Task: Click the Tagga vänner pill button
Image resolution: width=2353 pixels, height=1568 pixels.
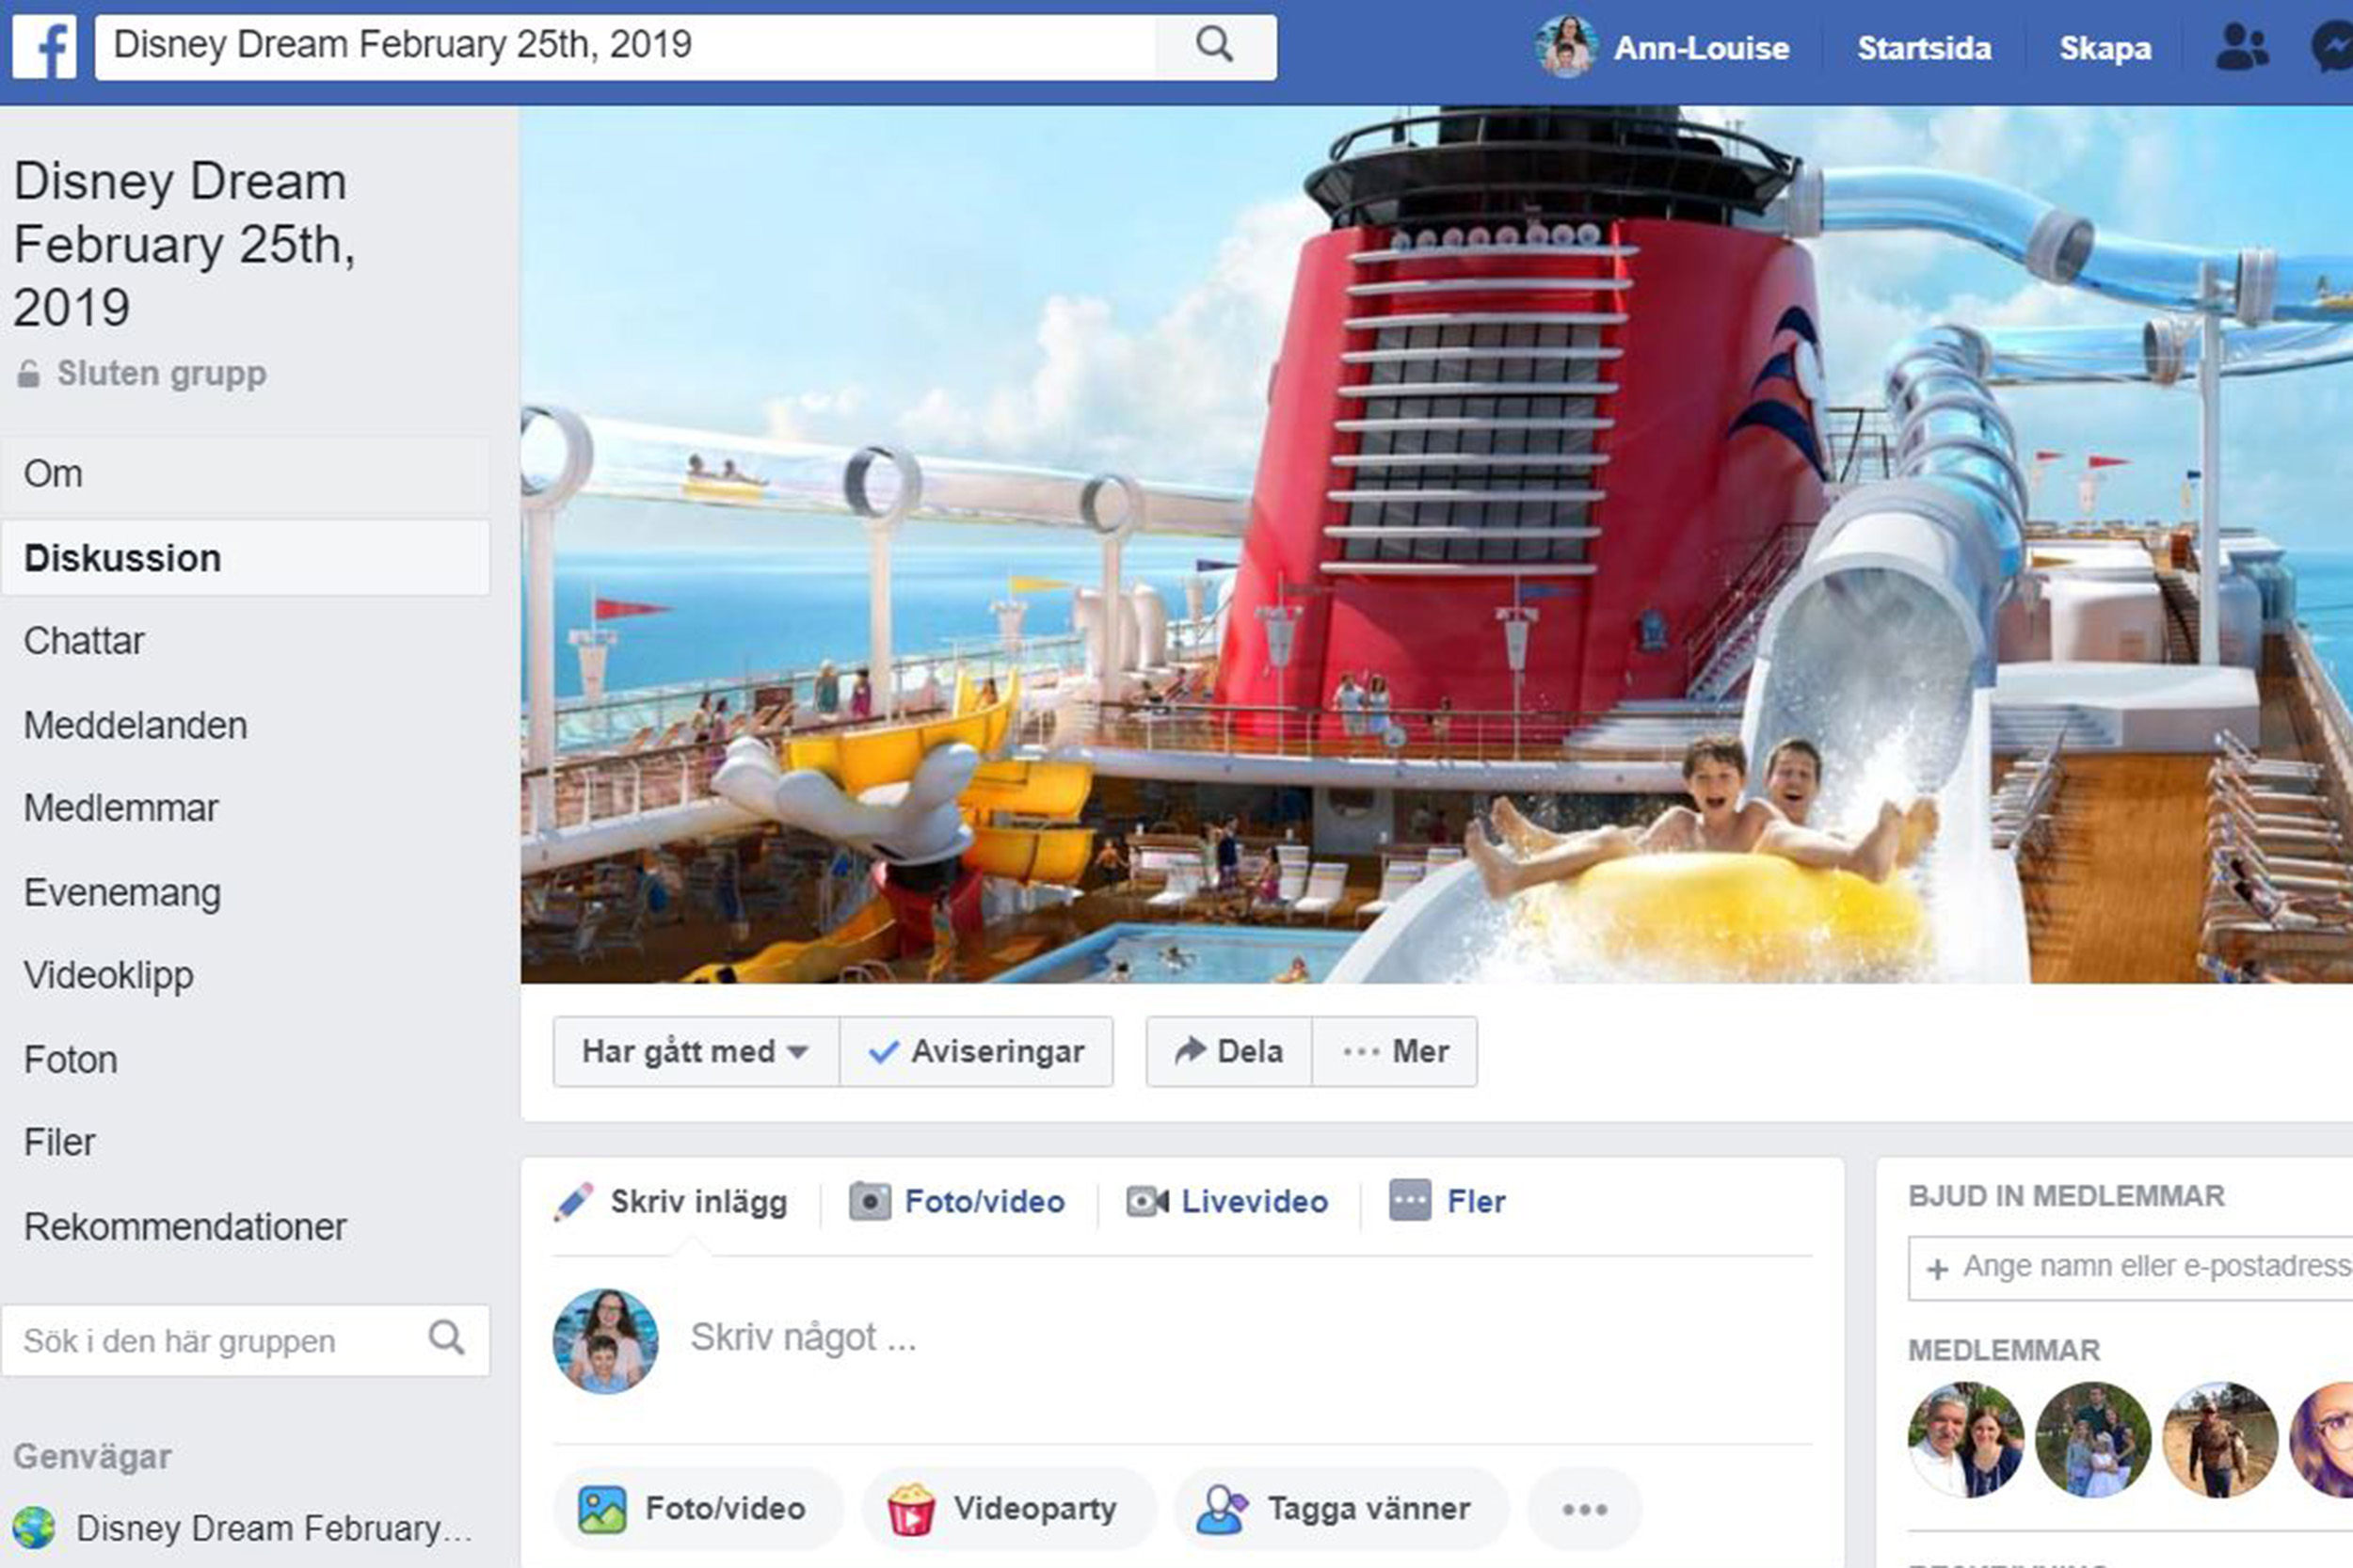Action: click(x=1340, y=1509)
